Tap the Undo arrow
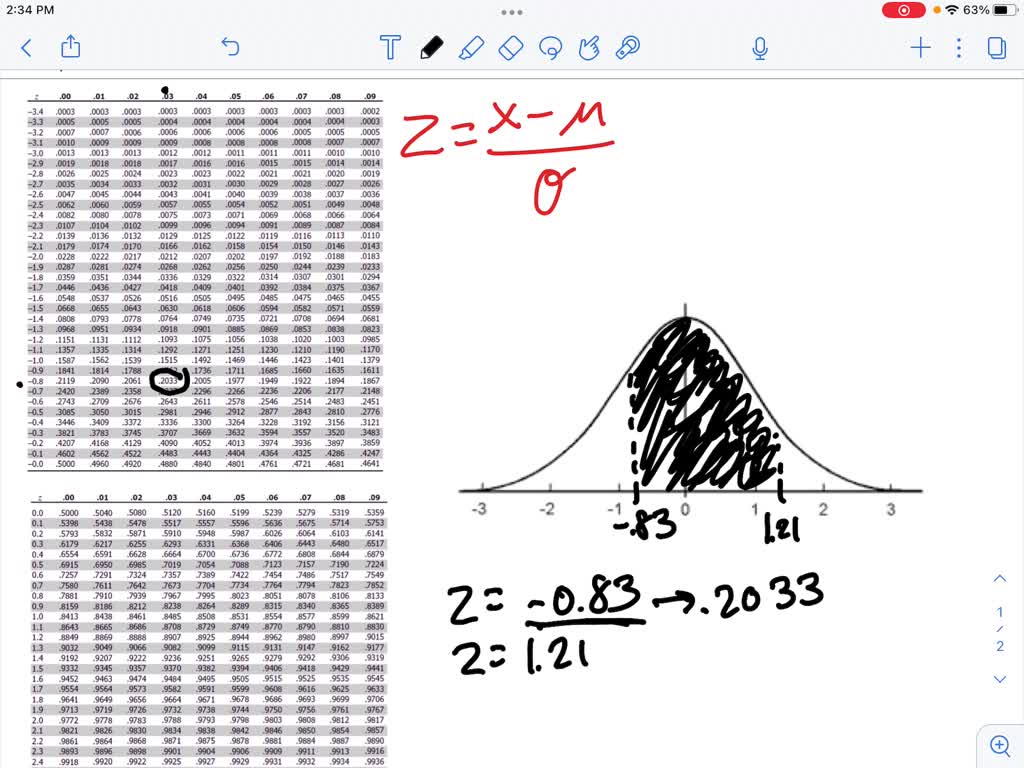 230,47
